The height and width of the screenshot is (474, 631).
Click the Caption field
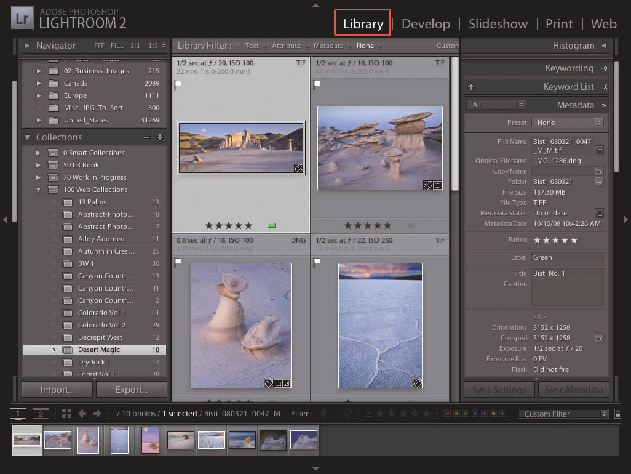567,293
